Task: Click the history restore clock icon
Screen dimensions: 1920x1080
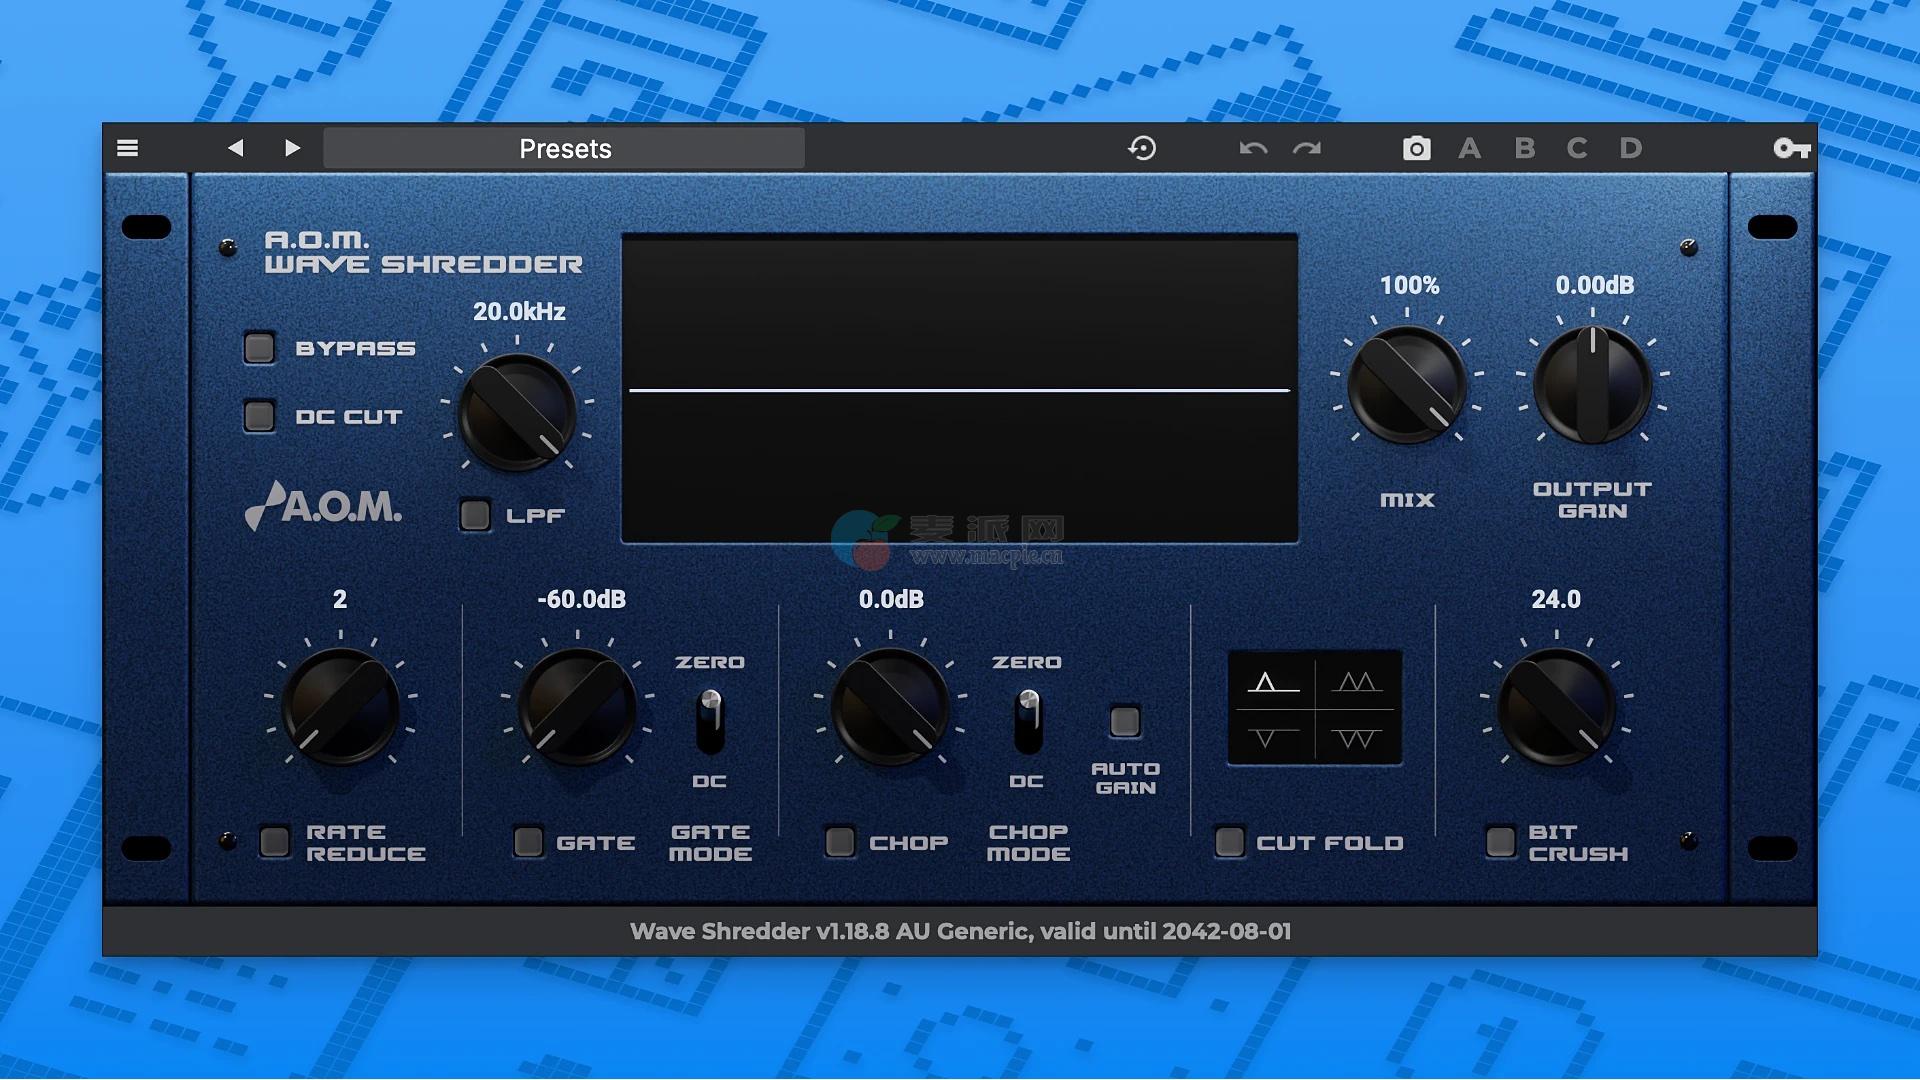Action: (x=1142, y=148)
